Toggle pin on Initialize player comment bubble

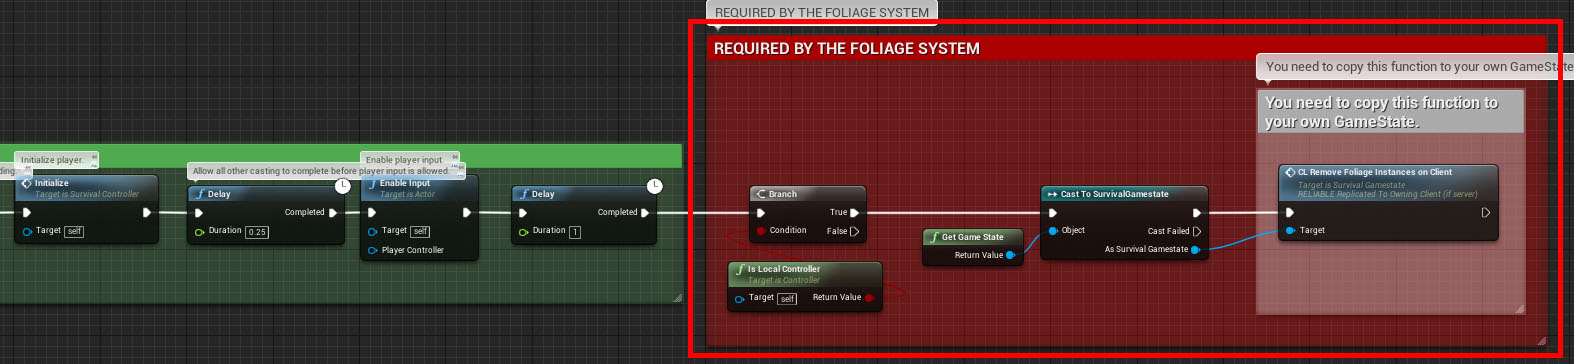coord(93,156)
